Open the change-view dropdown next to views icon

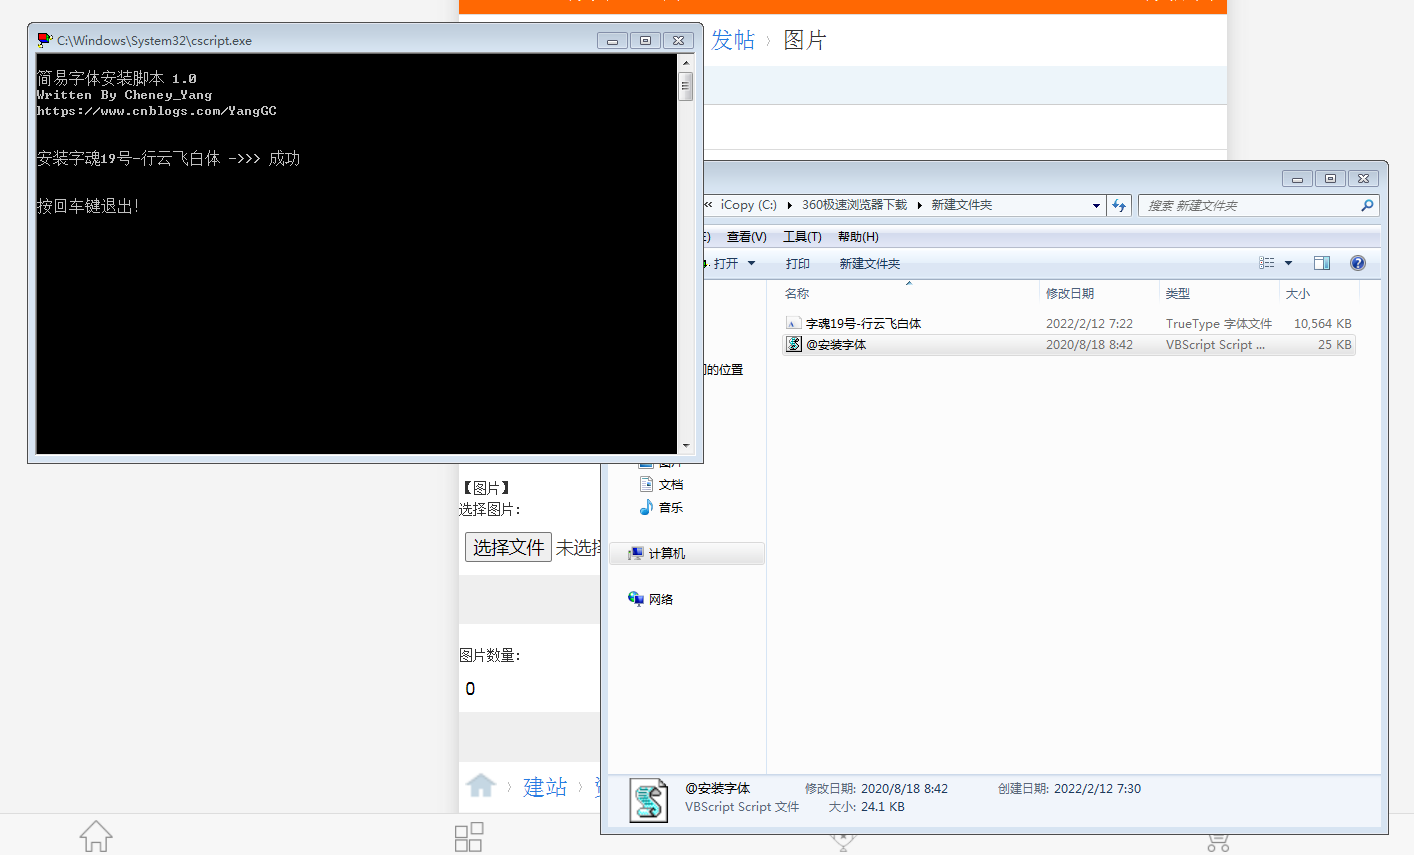click(x=1288, y=262)
